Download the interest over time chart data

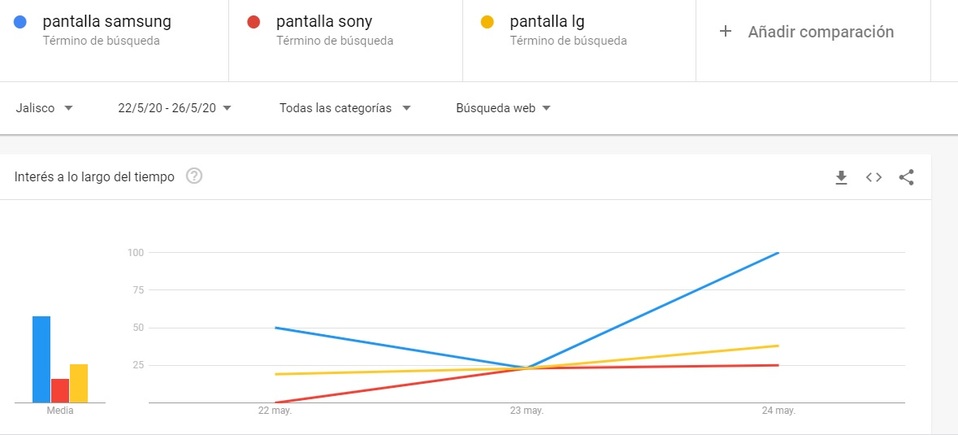pos(841,177)
